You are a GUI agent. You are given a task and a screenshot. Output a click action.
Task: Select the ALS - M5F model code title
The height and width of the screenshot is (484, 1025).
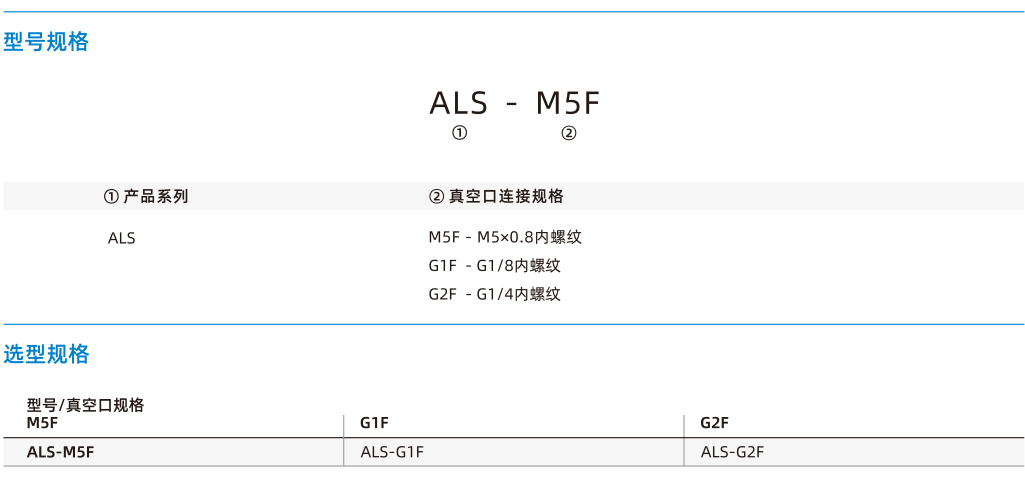point(514,103)
